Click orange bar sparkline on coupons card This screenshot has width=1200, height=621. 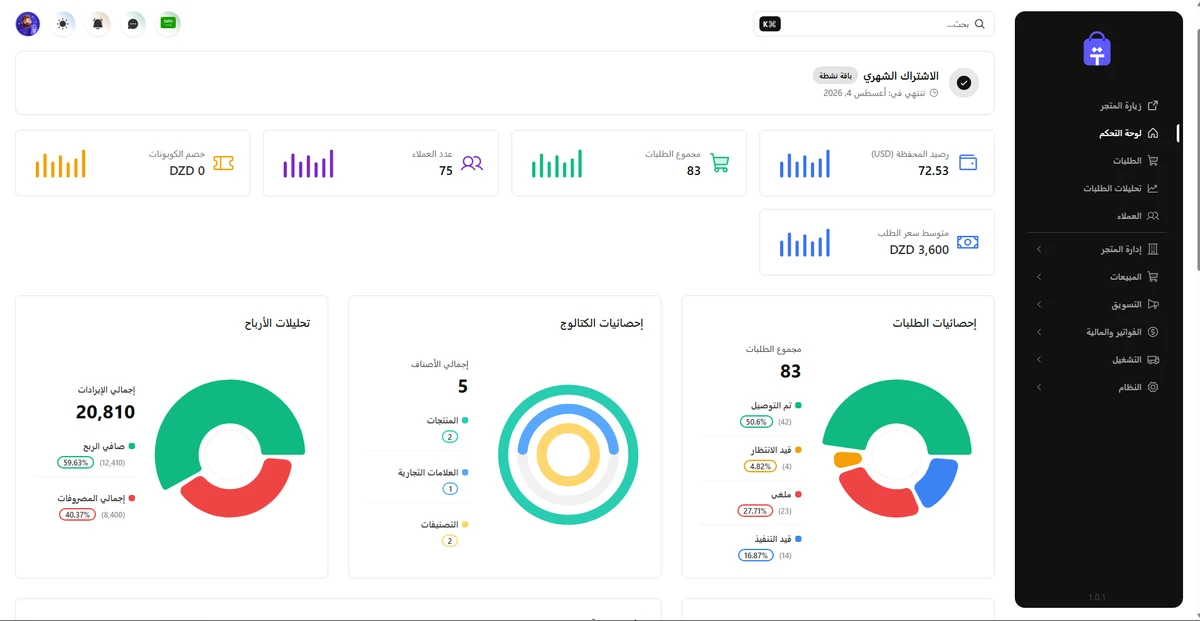[60, 164]
